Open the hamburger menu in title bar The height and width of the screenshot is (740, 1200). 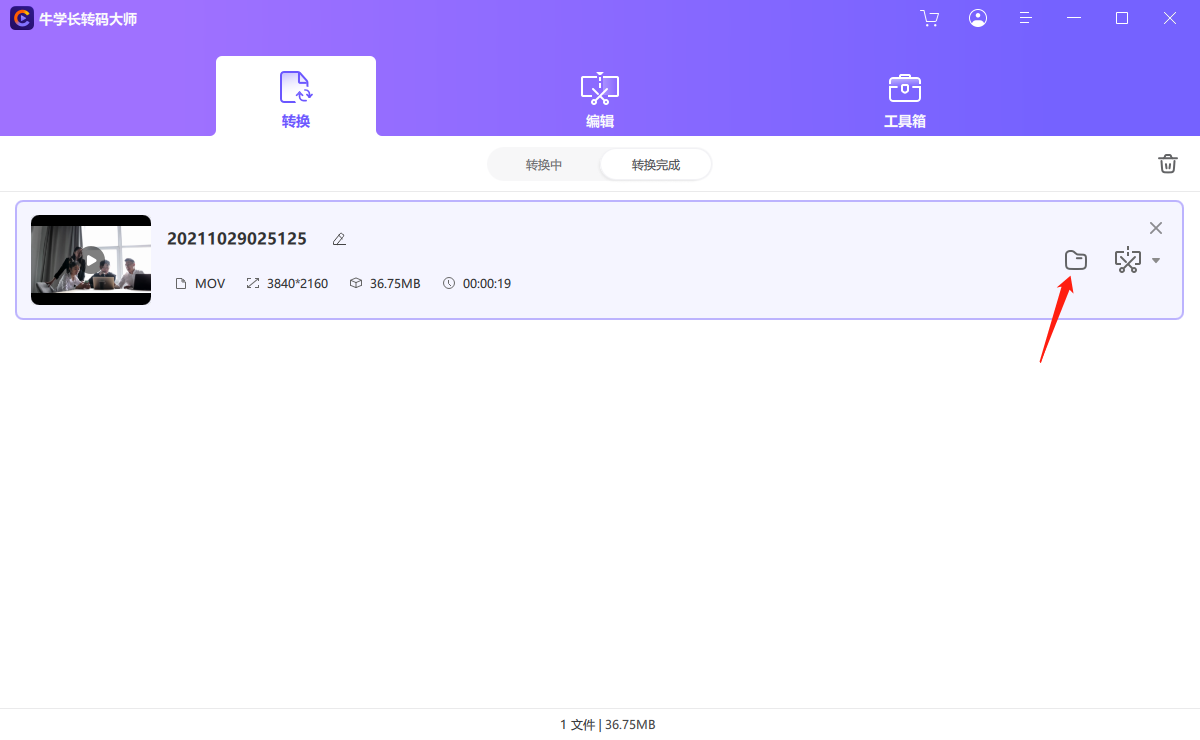pos(1025,18)
